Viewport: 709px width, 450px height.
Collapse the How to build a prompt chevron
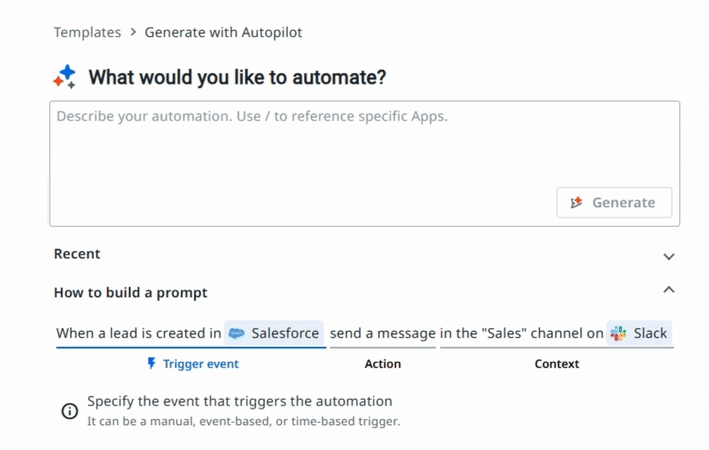[669, 290]
